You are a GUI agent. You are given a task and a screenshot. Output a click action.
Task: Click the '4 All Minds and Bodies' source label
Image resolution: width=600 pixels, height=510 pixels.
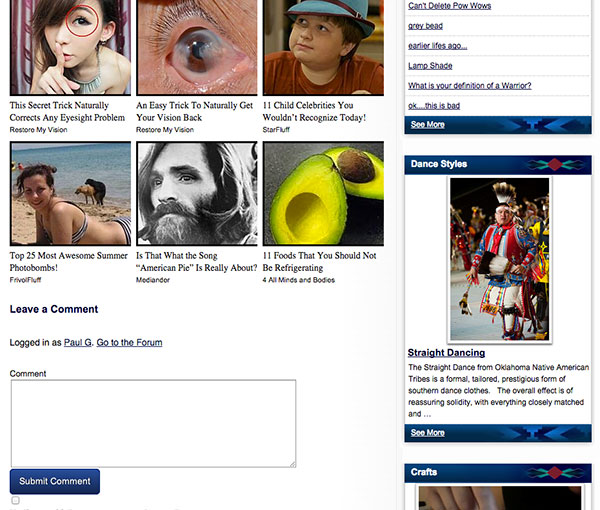point(298,280)
